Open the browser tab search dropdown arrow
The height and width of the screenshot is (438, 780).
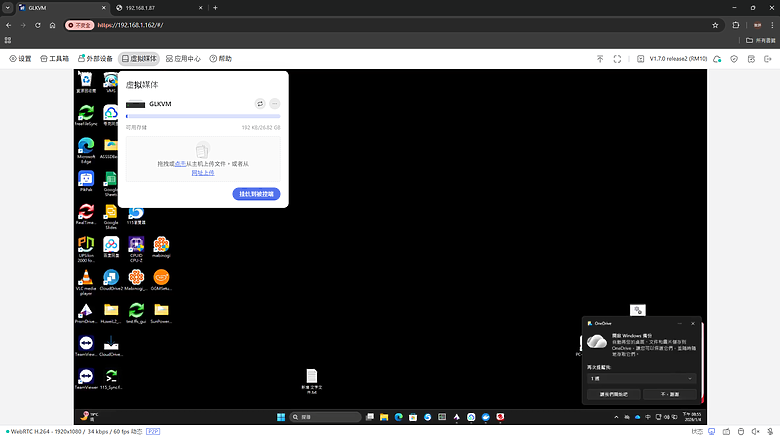pos(7,8)
